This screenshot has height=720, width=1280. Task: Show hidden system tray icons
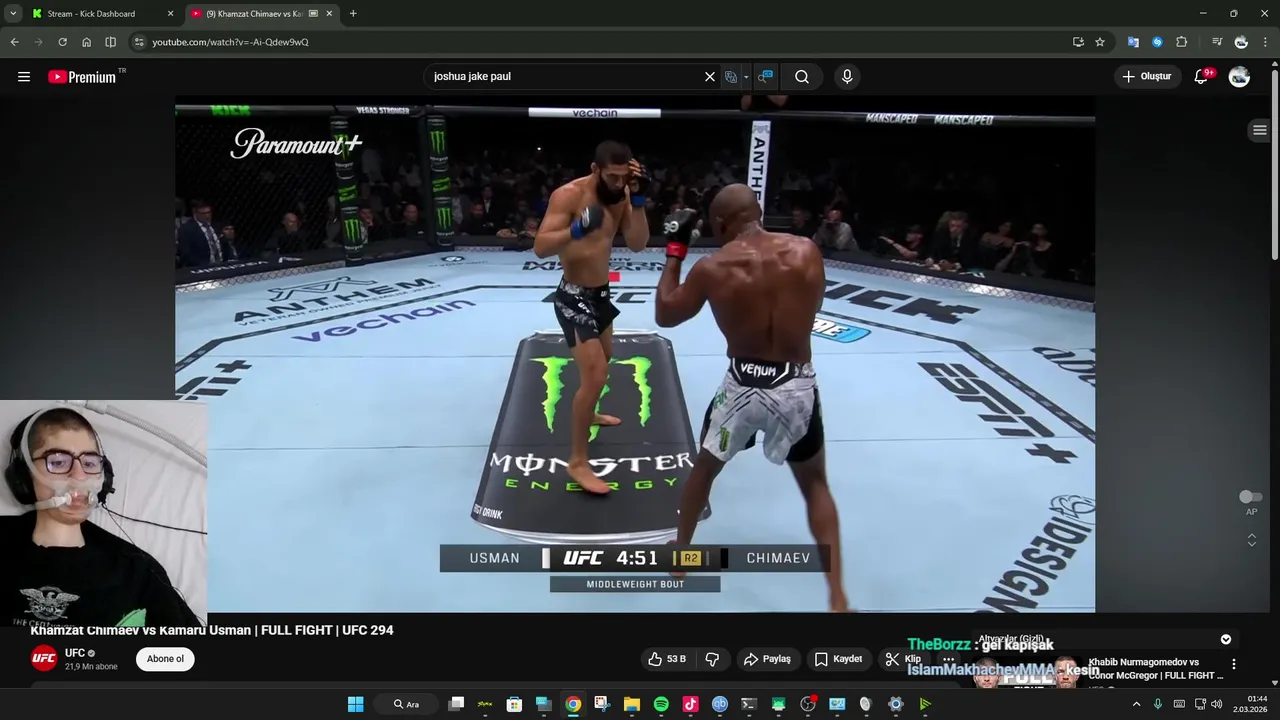coord(1136,704)
